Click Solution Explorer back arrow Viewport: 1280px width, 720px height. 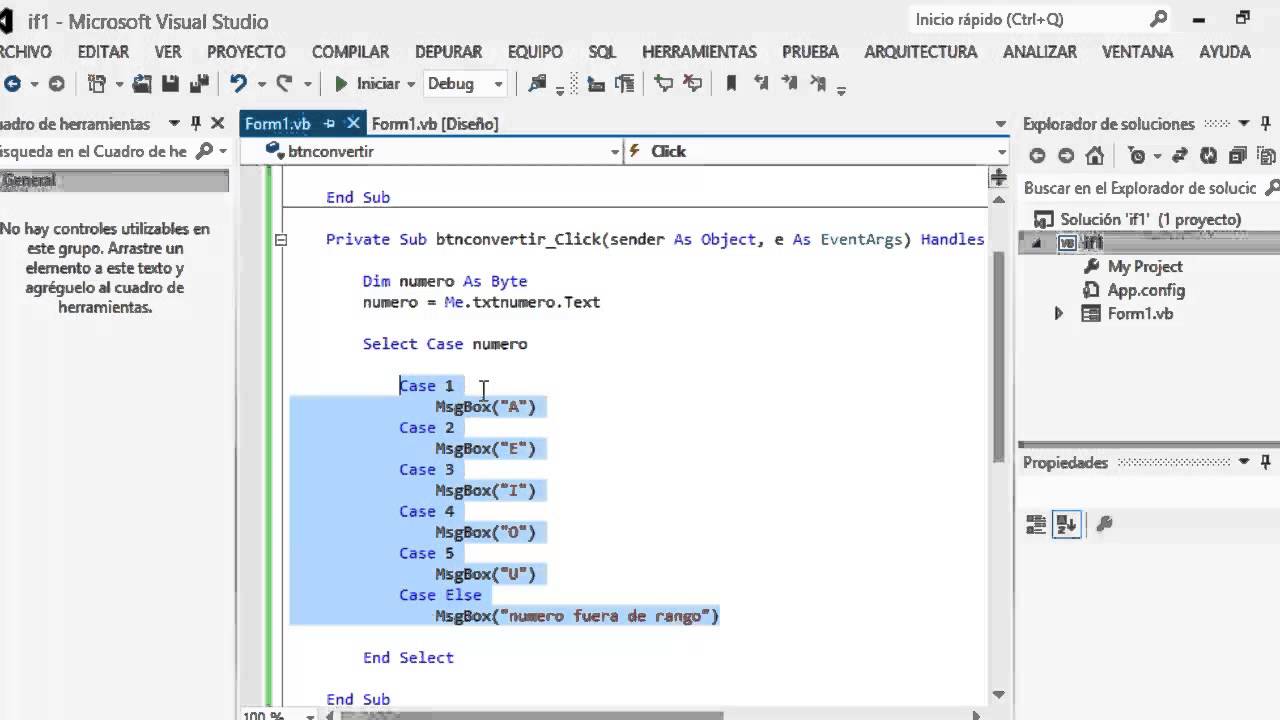(1037, 155)
